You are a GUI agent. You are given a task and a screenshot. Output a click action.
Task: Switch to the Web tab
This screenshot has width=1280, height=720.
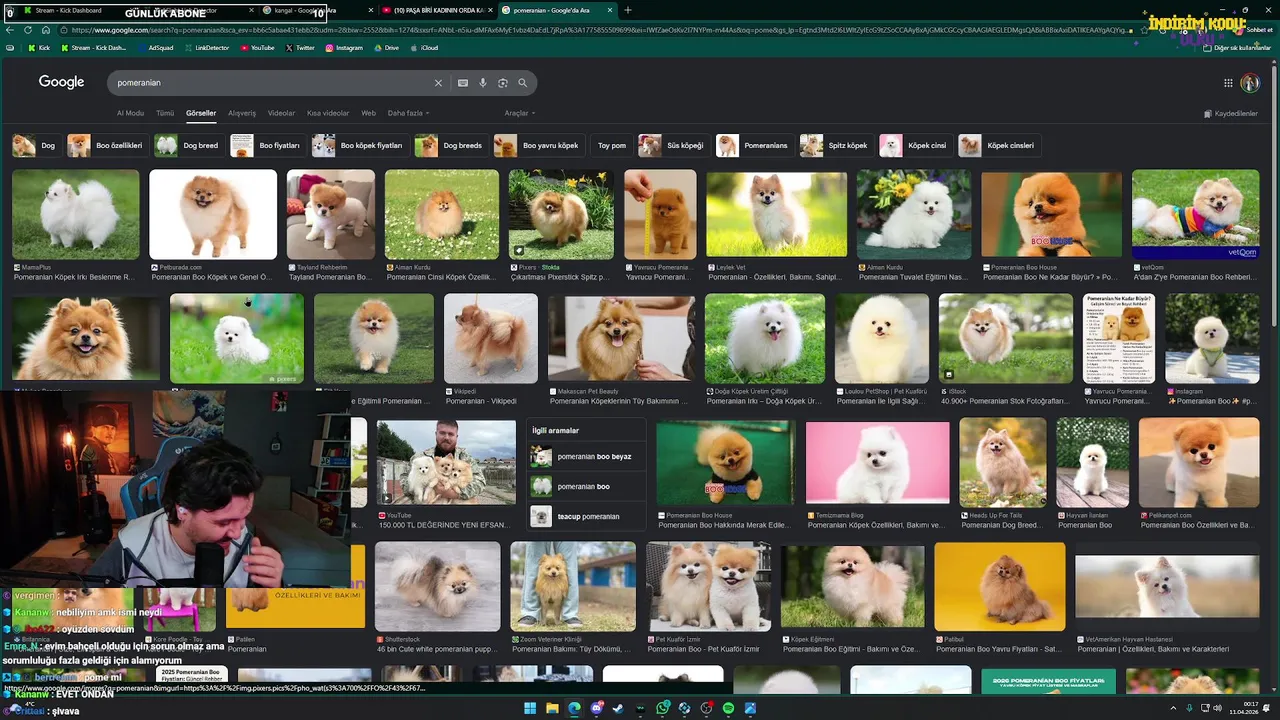(368, 113)
